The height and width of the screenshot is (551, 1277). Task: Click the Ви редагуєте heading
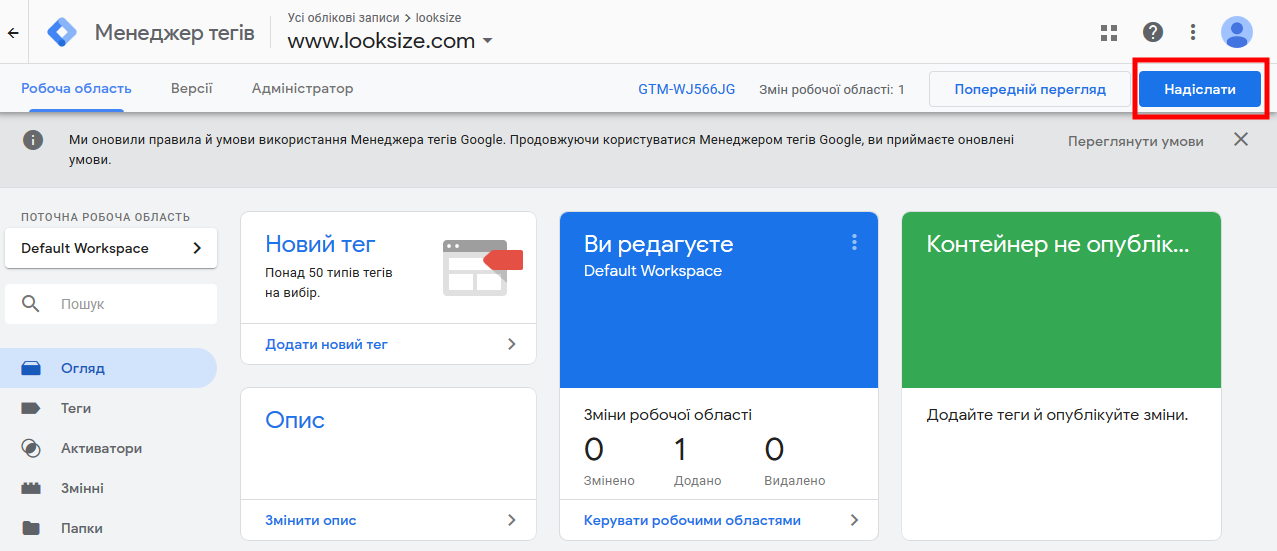659,244
